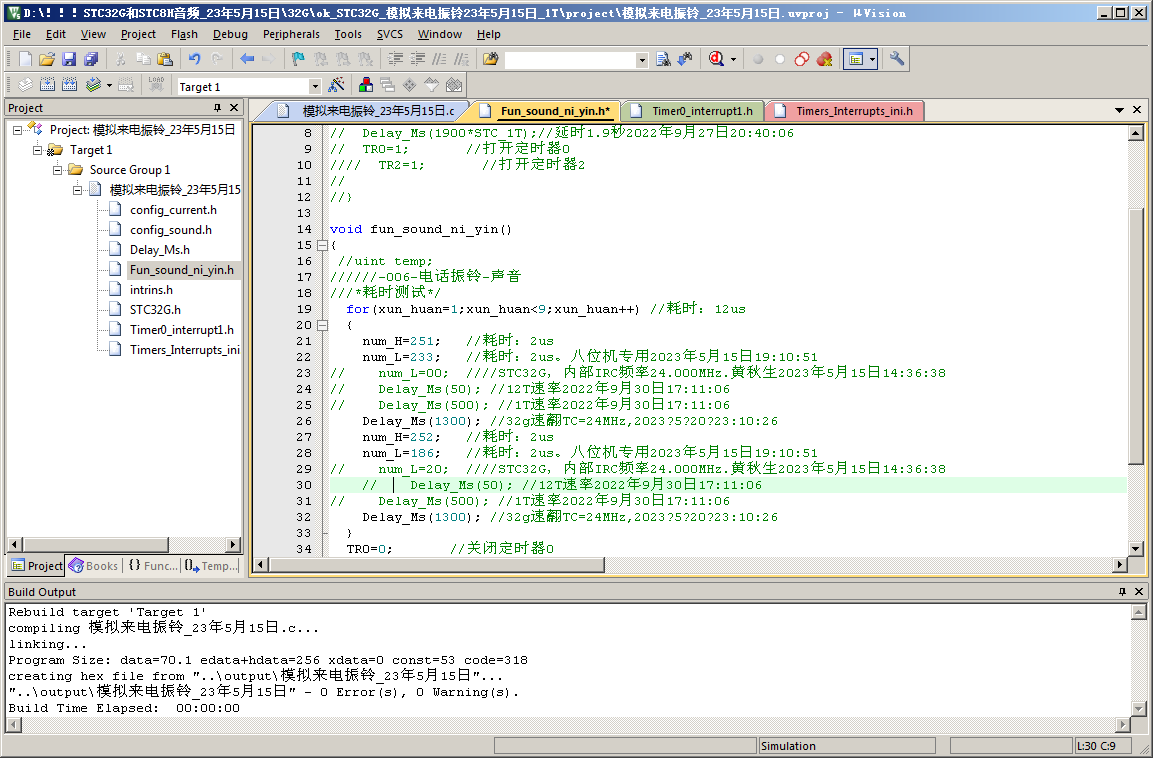Insert or remove a bookmark flag
1153x758 pixels.
pos(298,59)
